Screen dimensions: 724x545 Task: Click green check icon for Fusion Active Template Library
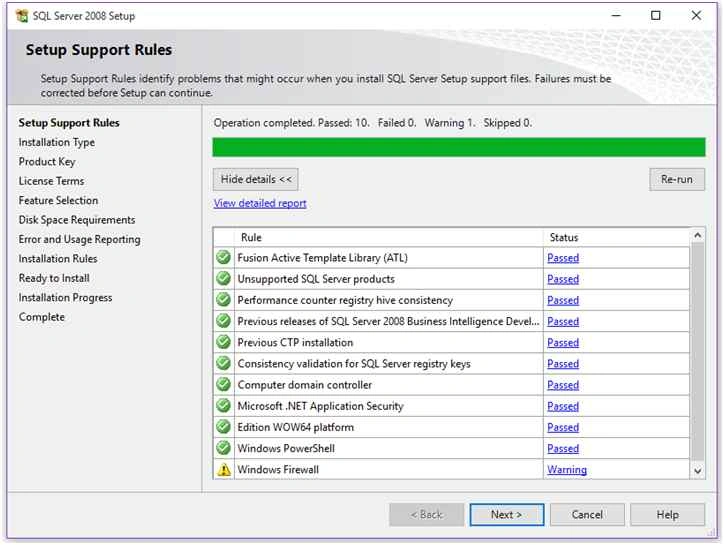[x=223, y=257]
